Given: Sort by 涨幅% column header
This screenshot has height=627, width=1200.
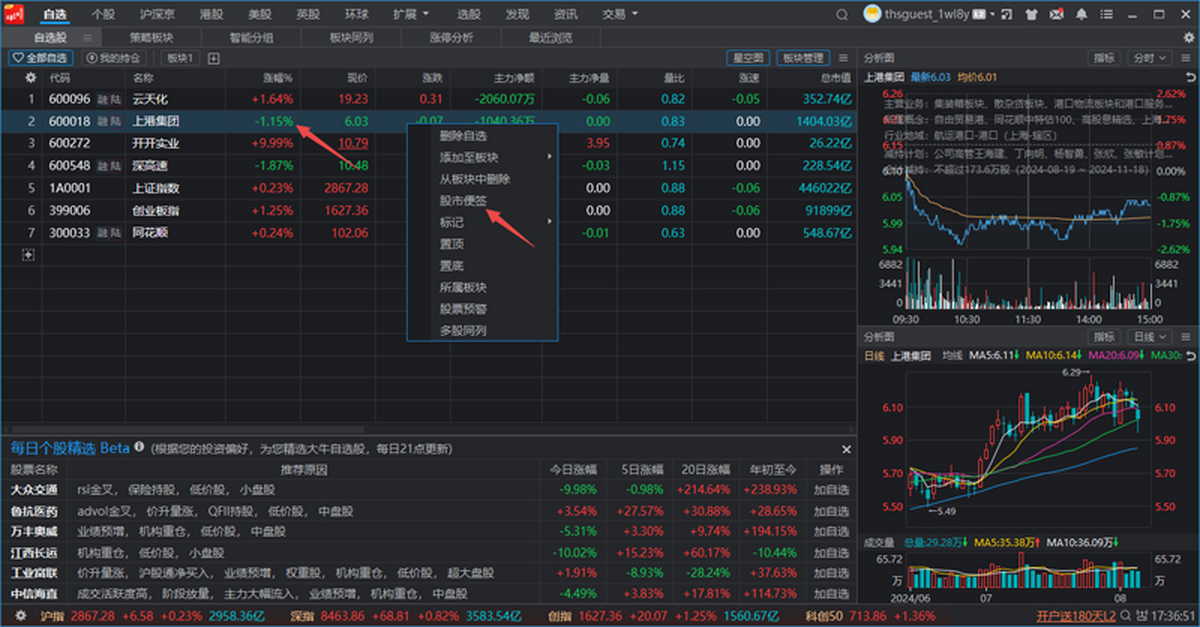Looking at the screenshot, I should pyautogui.click(x=277, y=77).
